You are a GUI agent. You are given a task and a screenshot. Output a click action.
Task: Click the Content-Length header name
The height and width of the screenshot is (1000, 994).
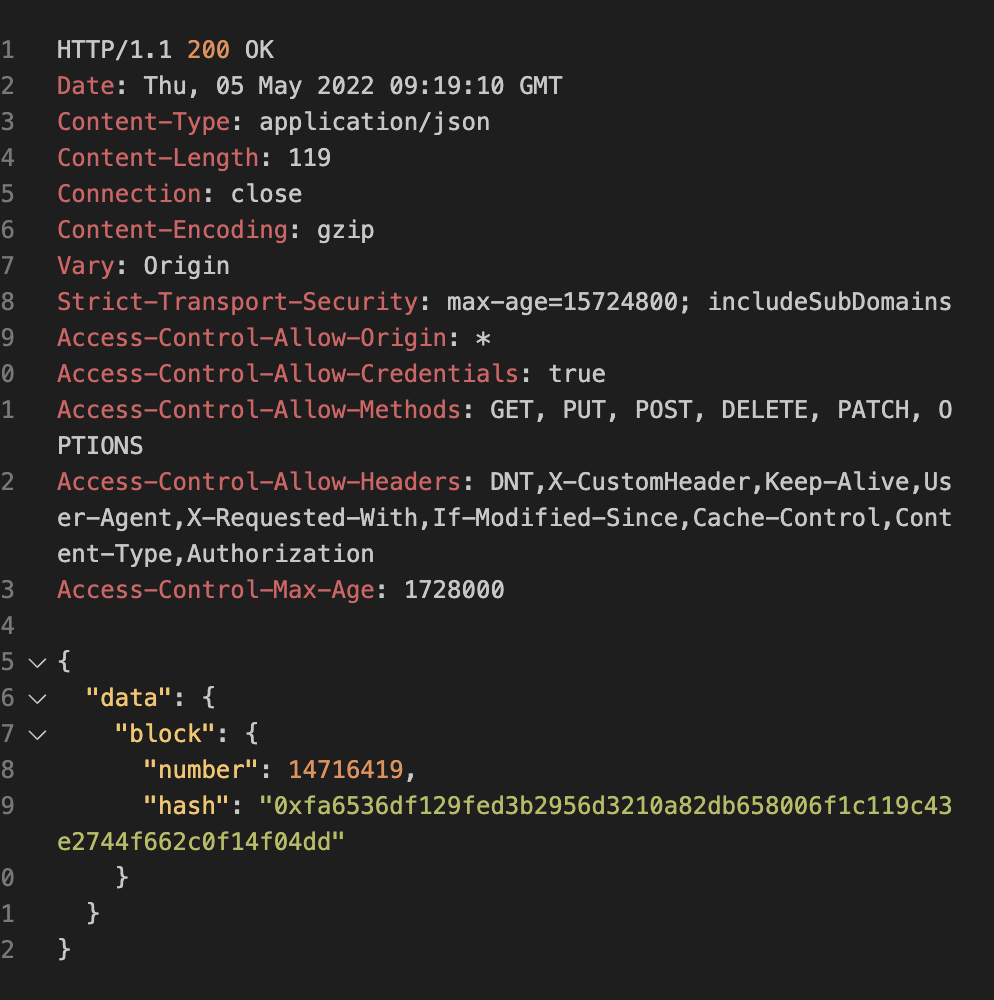(158, 158)
